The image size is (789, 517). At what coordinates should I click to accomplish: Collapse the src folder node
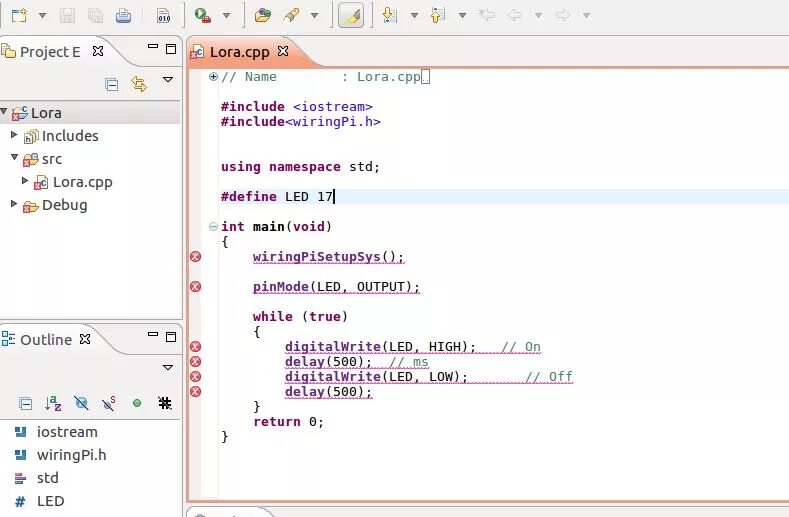(x=15, y=158)
